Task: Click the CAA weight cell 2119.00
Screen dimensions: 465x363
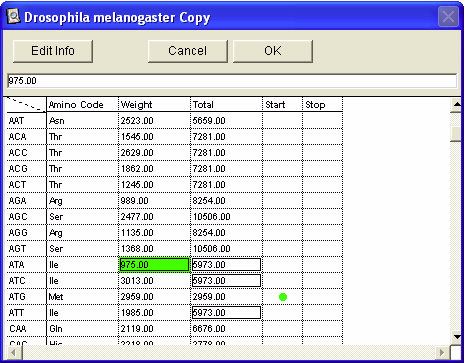Action: (154, 329)
